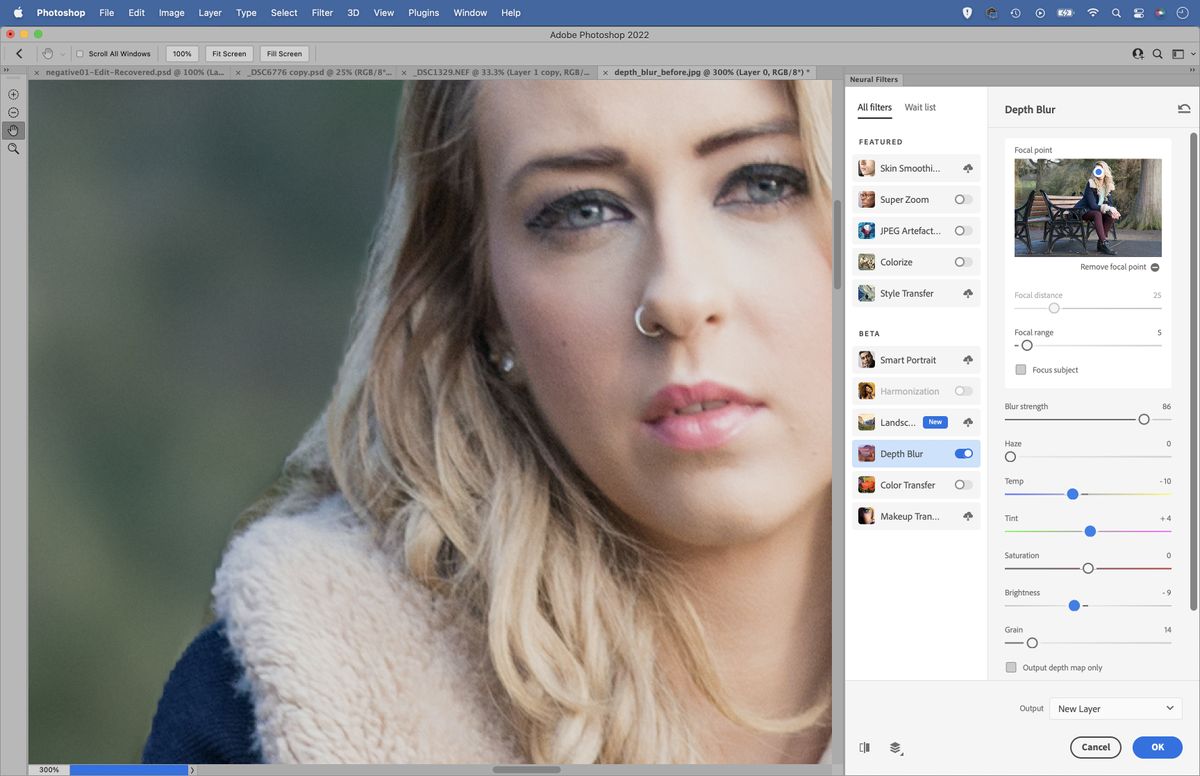
Task: Click the Zoom In plus icon
Action: 13,93
